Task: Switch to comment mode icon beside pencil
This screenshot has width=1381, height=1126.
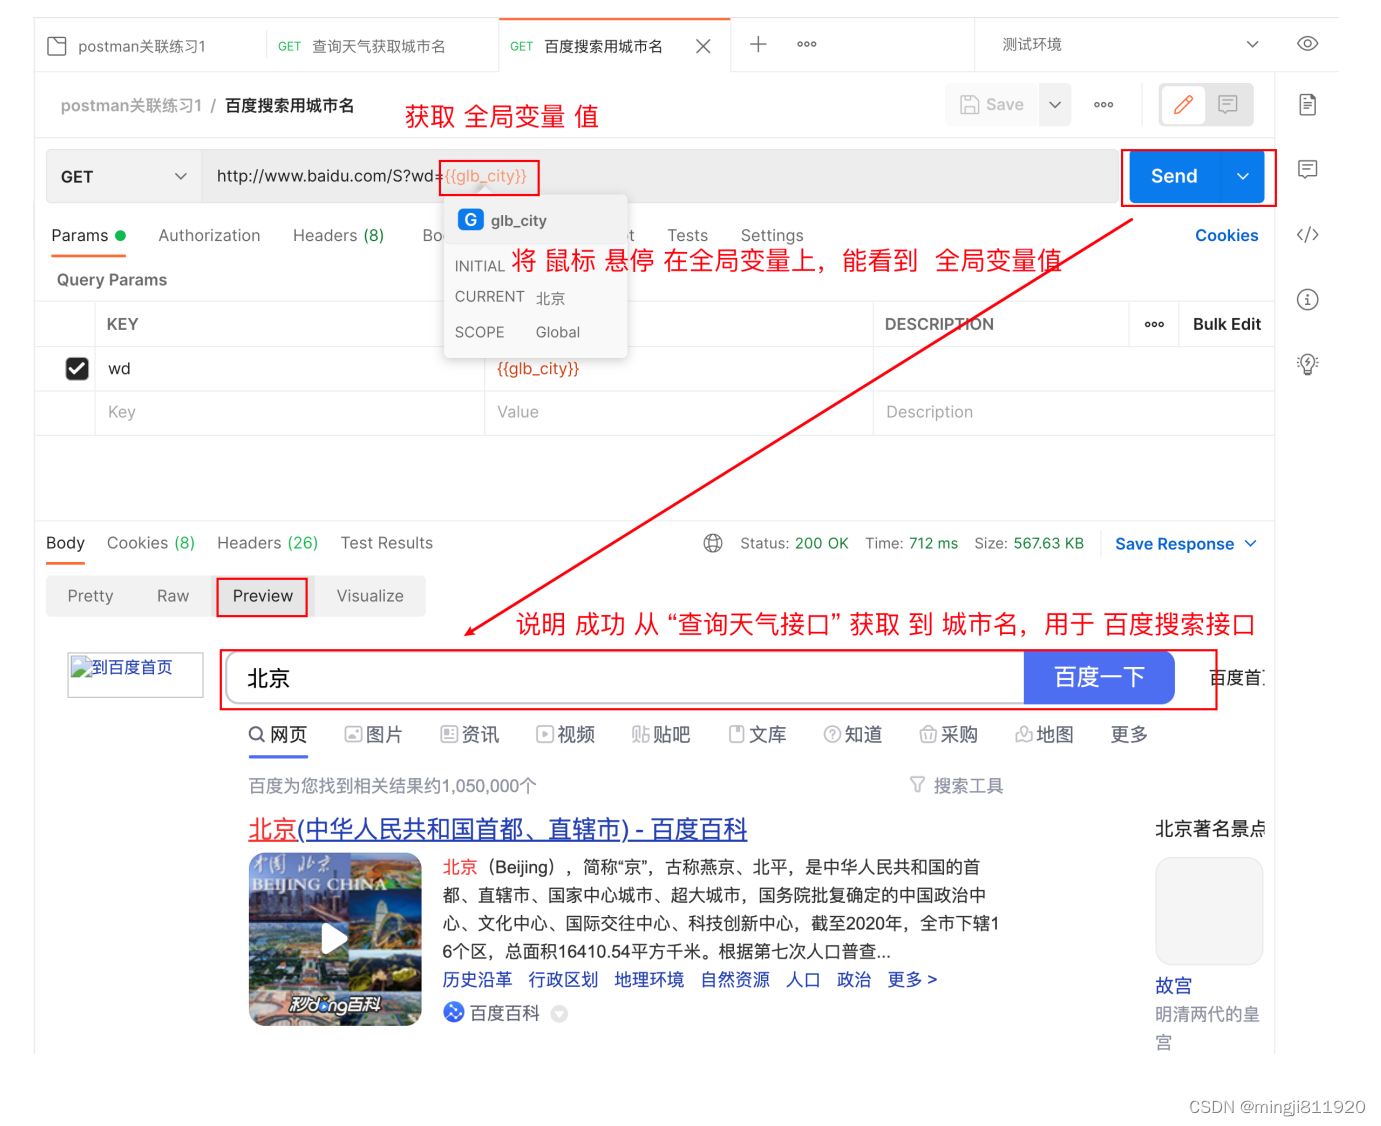Action: coord(1228,105)
